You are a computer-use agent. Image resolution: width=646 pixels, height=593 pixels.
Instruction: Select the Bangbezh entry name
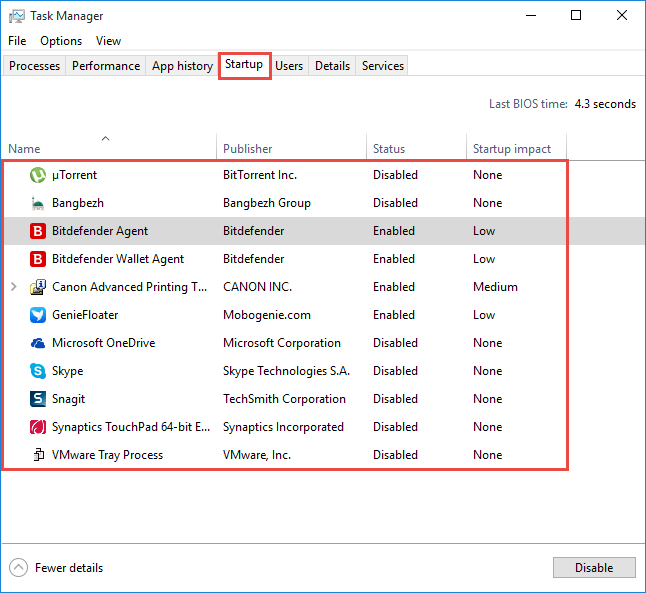(x=78, y=203)
